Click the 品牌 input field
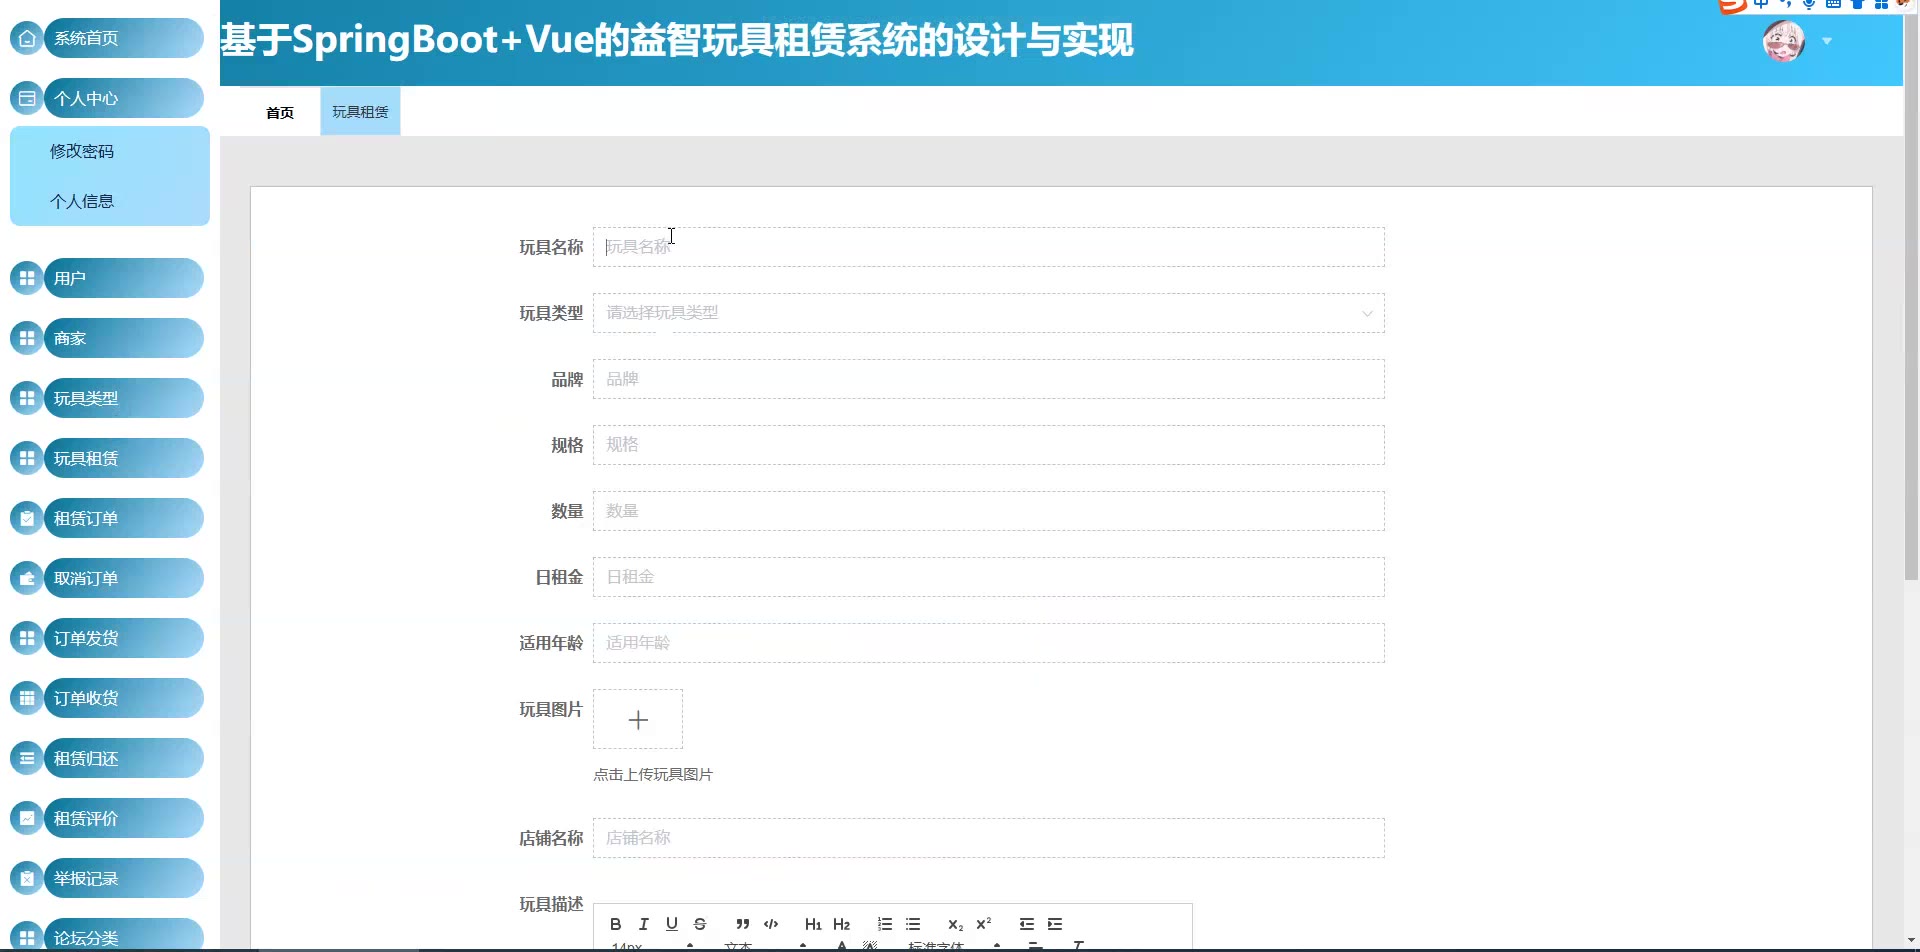The width and height of the screenshot is (1920, 952). point(988,379)
